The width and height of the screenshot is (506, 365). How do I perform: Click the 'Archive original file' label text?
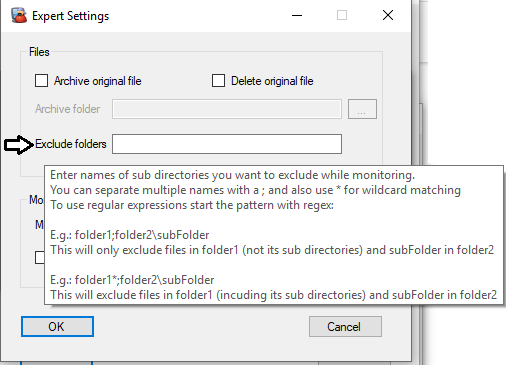tap(98, 81)
